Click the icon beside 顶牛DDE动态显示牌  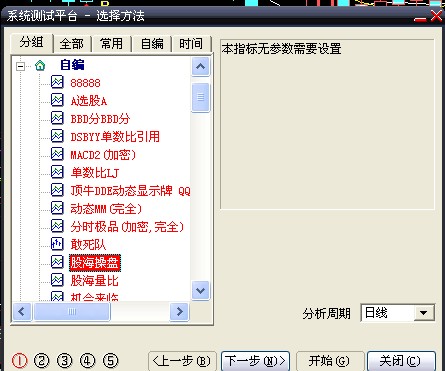(57, 190)
